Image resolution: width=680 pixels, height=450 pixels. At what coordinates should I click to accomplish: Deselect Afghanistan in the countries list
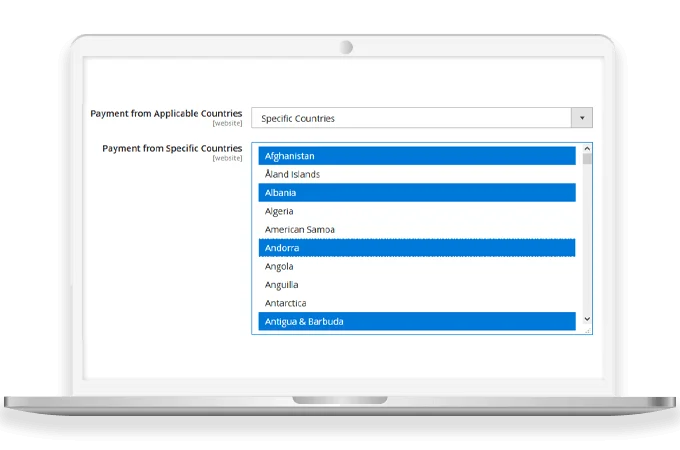coord(416,156)
